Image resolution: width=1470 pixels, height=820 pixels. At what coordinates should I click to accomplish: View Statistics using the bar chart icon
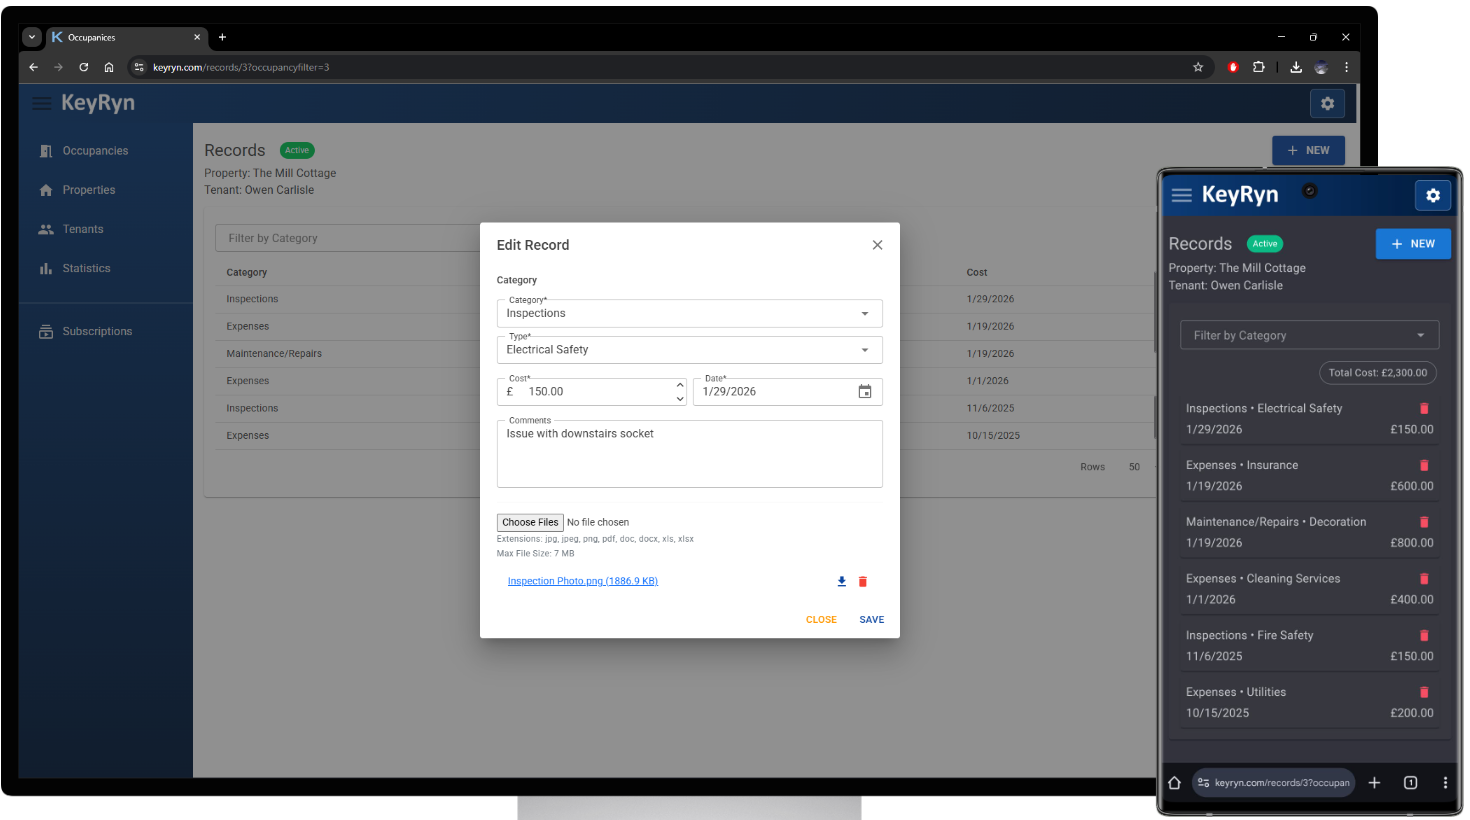(45, 268)
